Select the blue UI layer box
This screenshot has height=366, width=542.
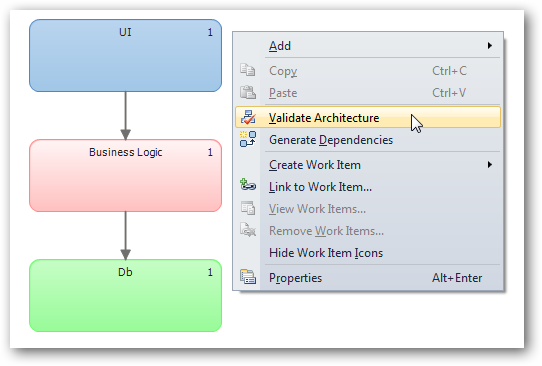click(x=125, y=55)
